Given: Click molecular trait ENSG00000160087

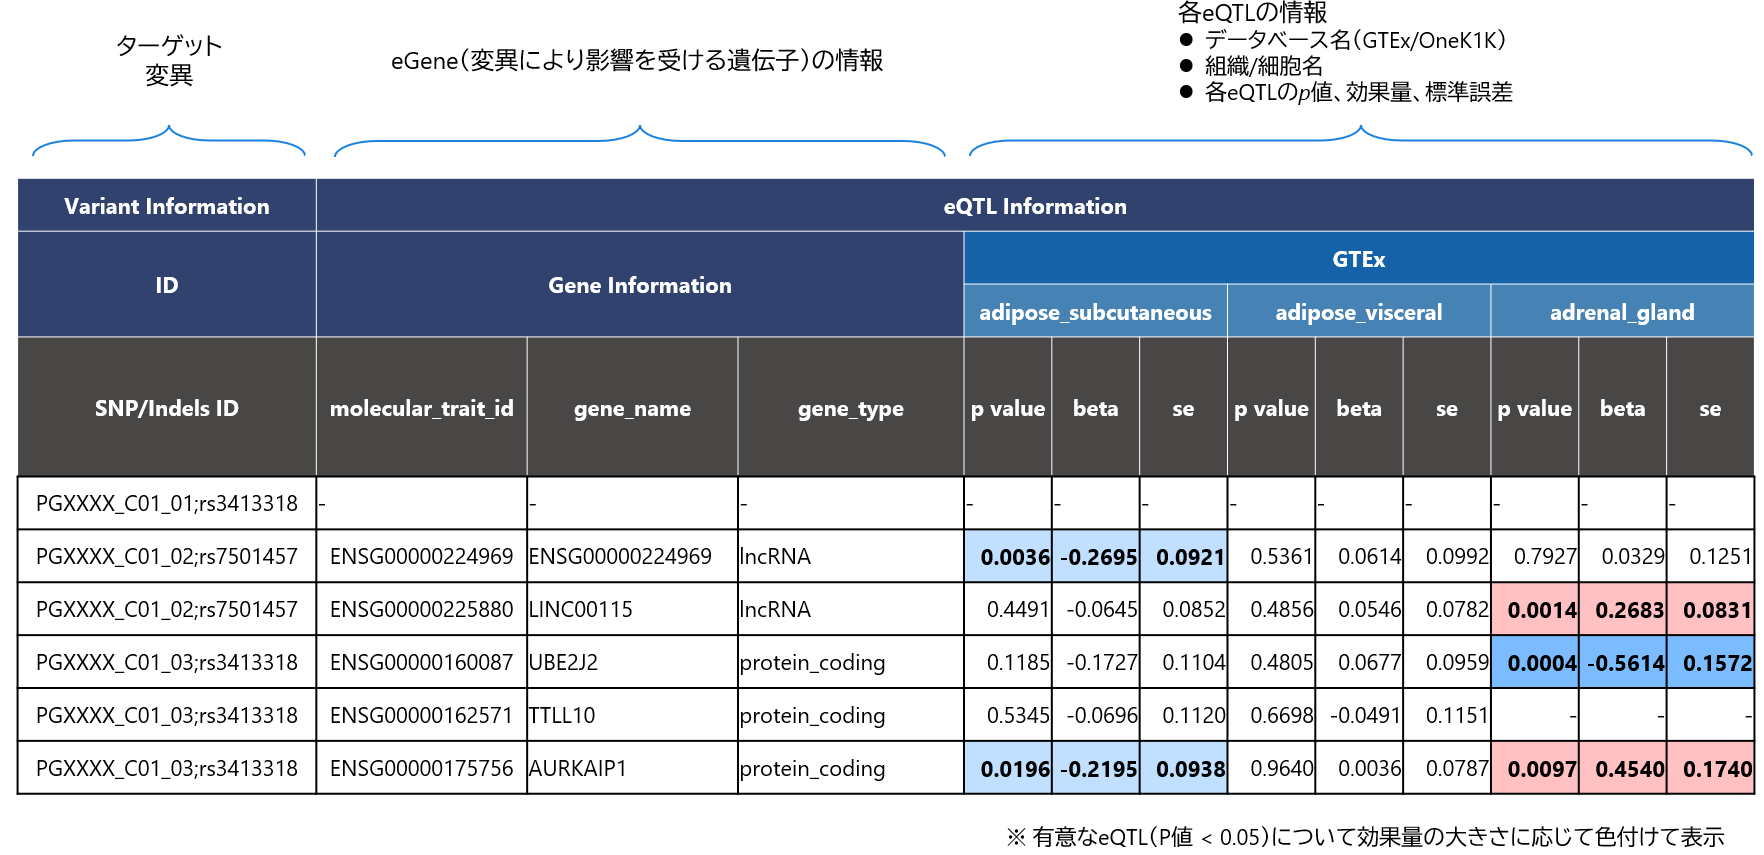Looking at the screenshot, I should point(422,662).
